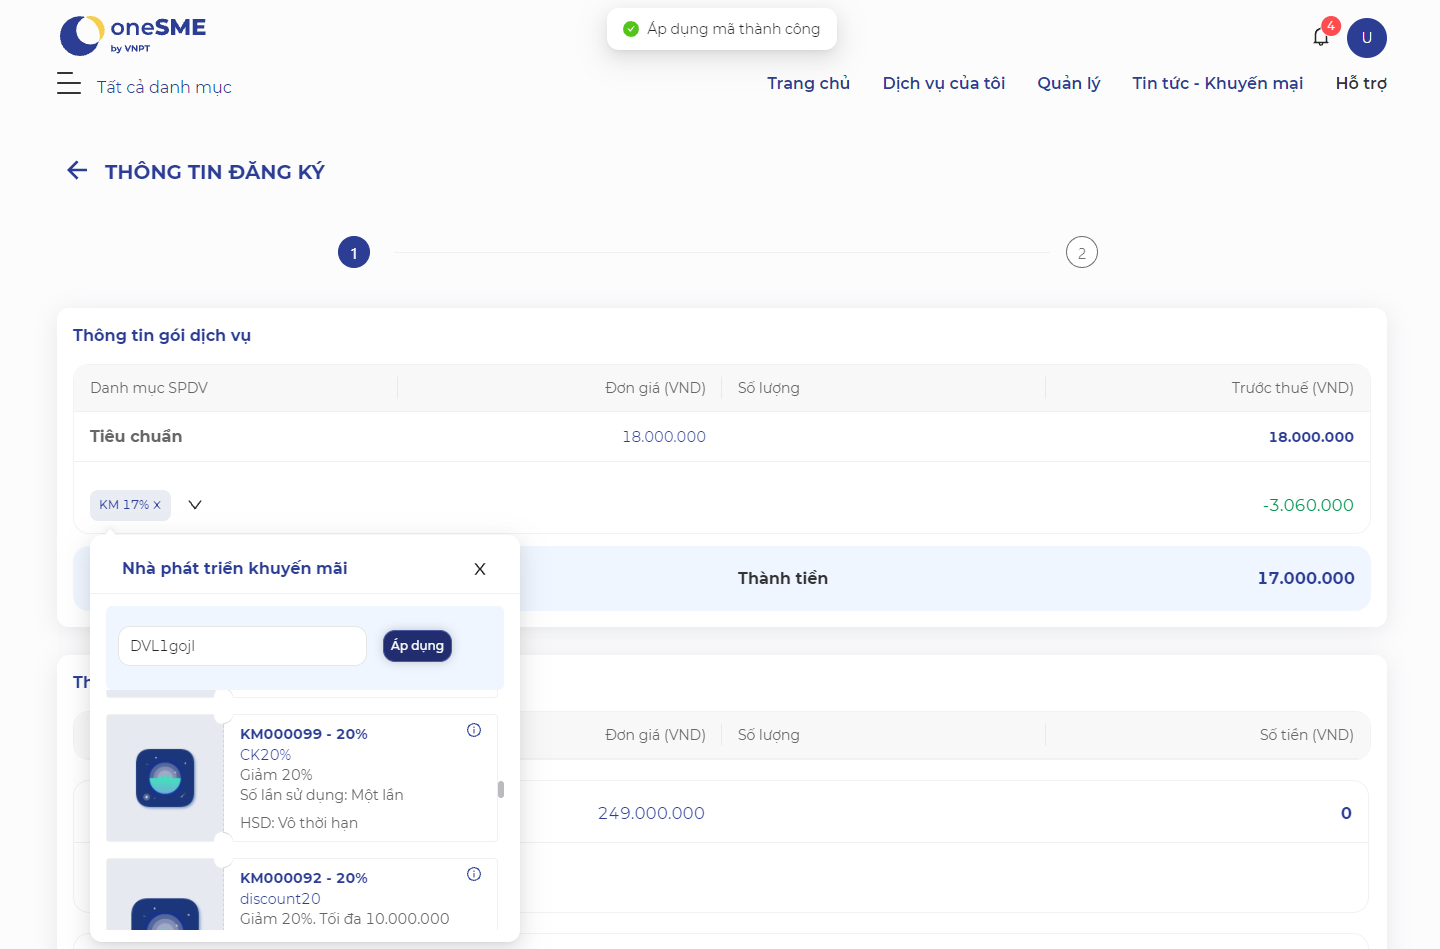This screenshot has width=1440, height=949.
Task: Click the Trước thuế (VND) column header
Action: pos(1293,388)
